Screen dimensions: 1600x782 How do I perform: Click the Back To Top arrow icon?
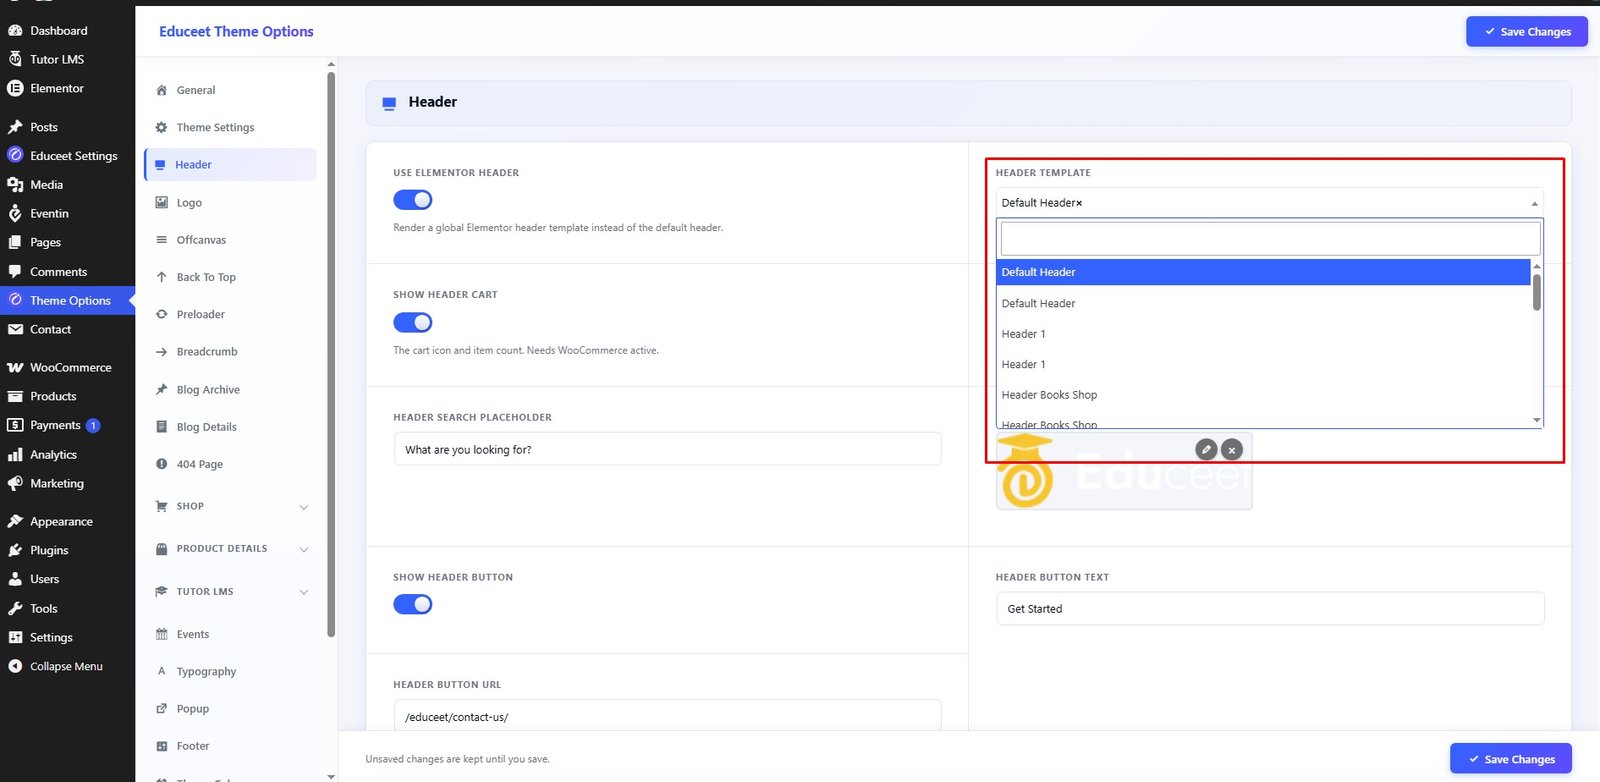[x=162, y=277]
